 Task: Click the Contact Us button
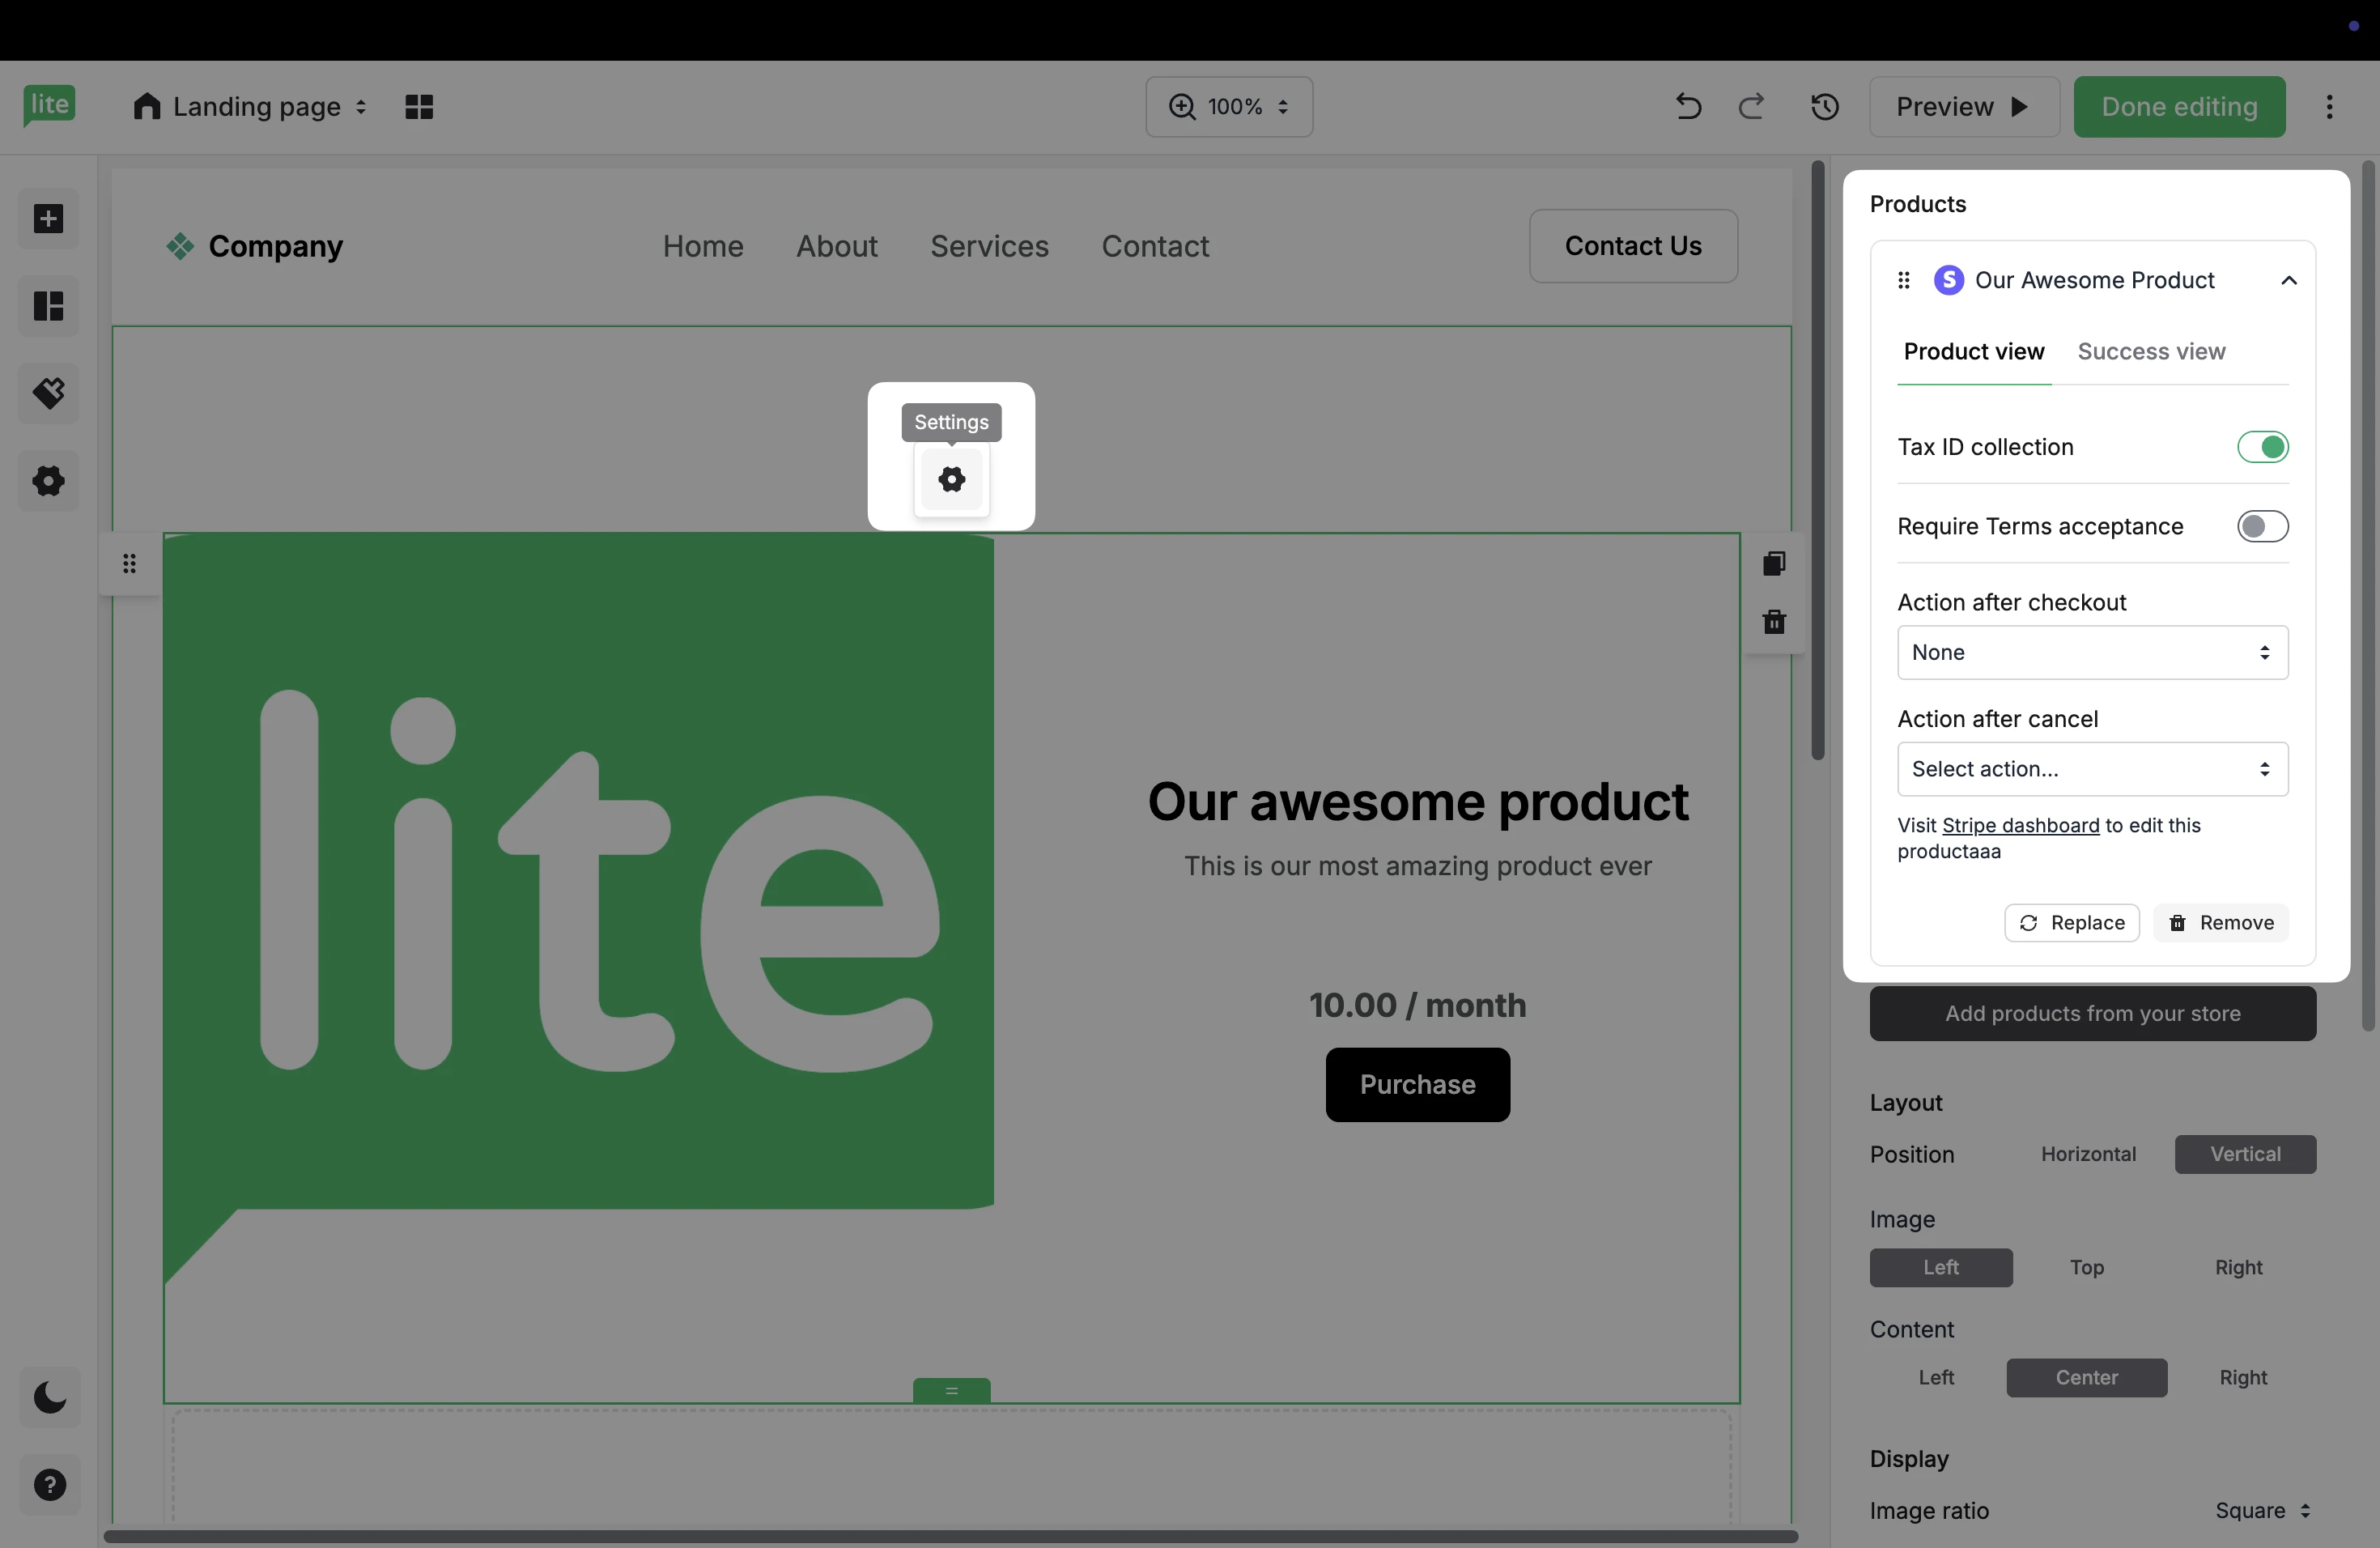(1633, 246)
